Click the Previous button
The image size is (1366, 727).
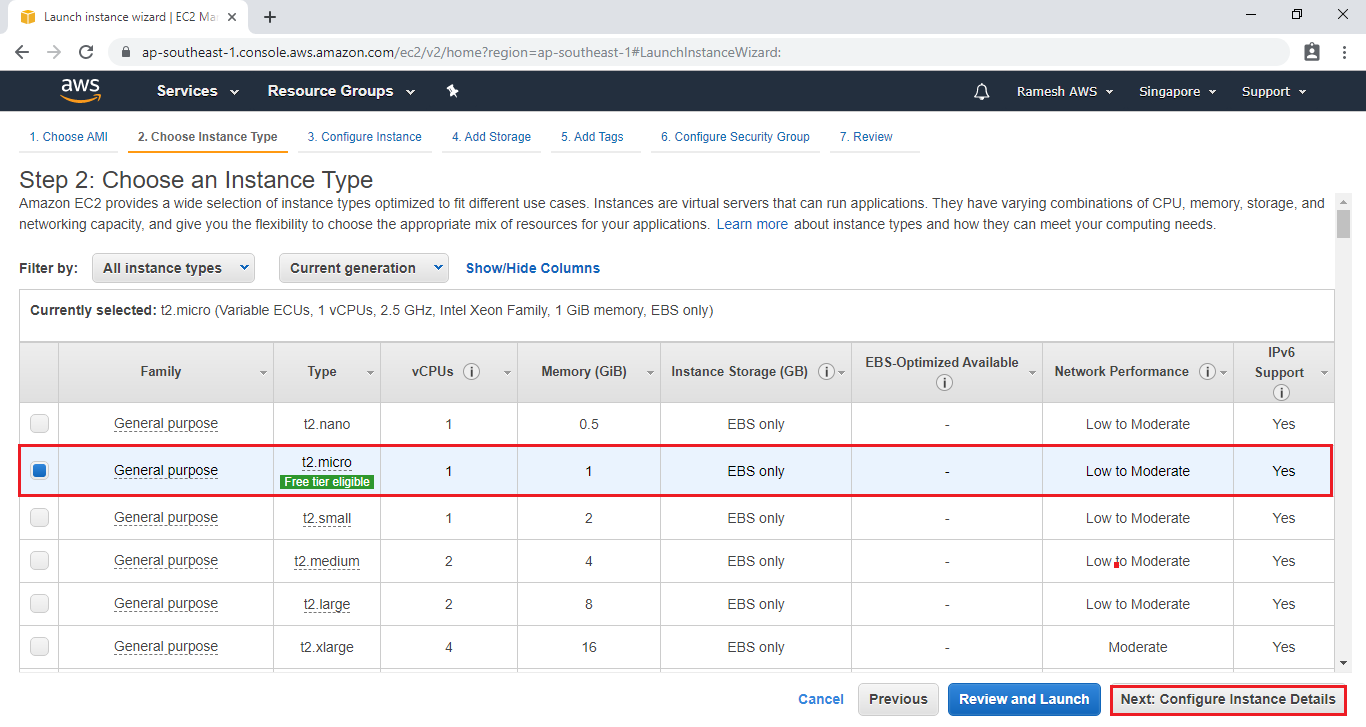point(898,699)
